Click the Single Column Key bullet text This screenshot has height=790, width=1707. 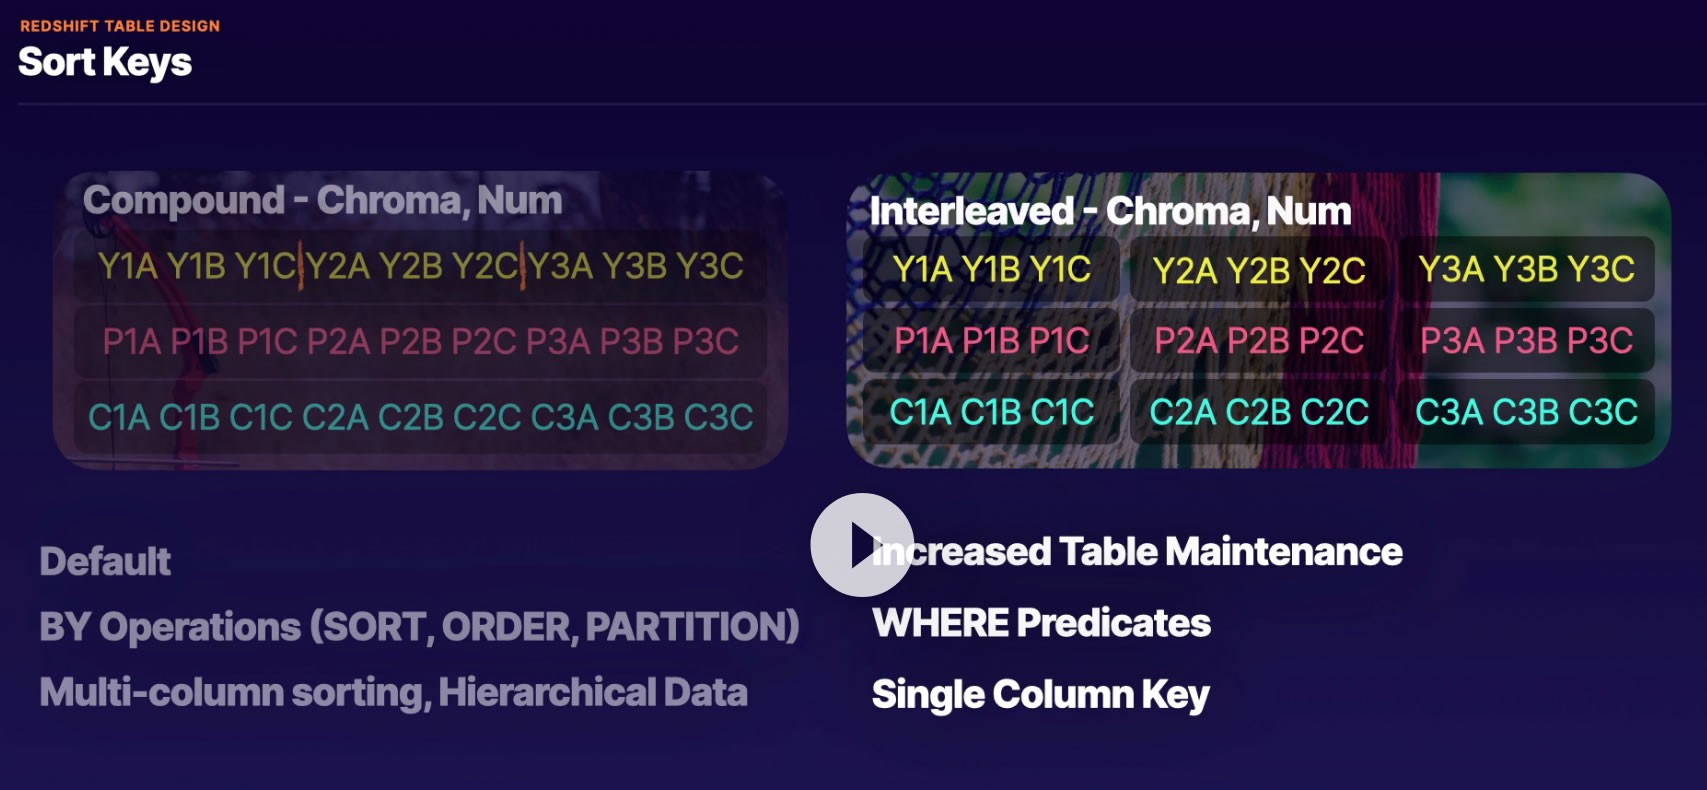1040,695
